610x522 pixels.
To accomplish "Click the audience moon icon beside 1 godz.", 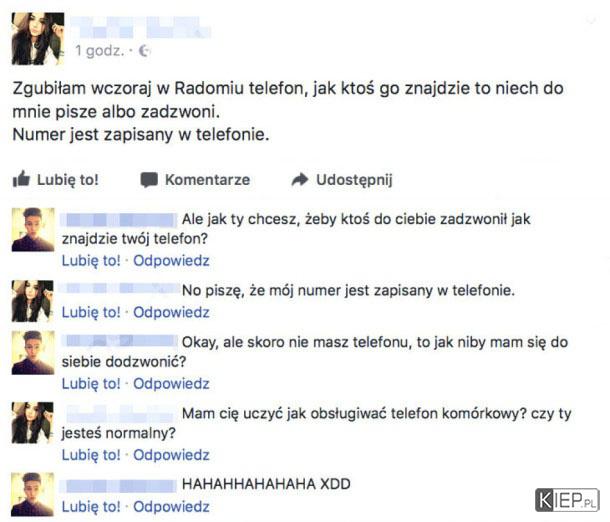I will click(x=144, y=51).
